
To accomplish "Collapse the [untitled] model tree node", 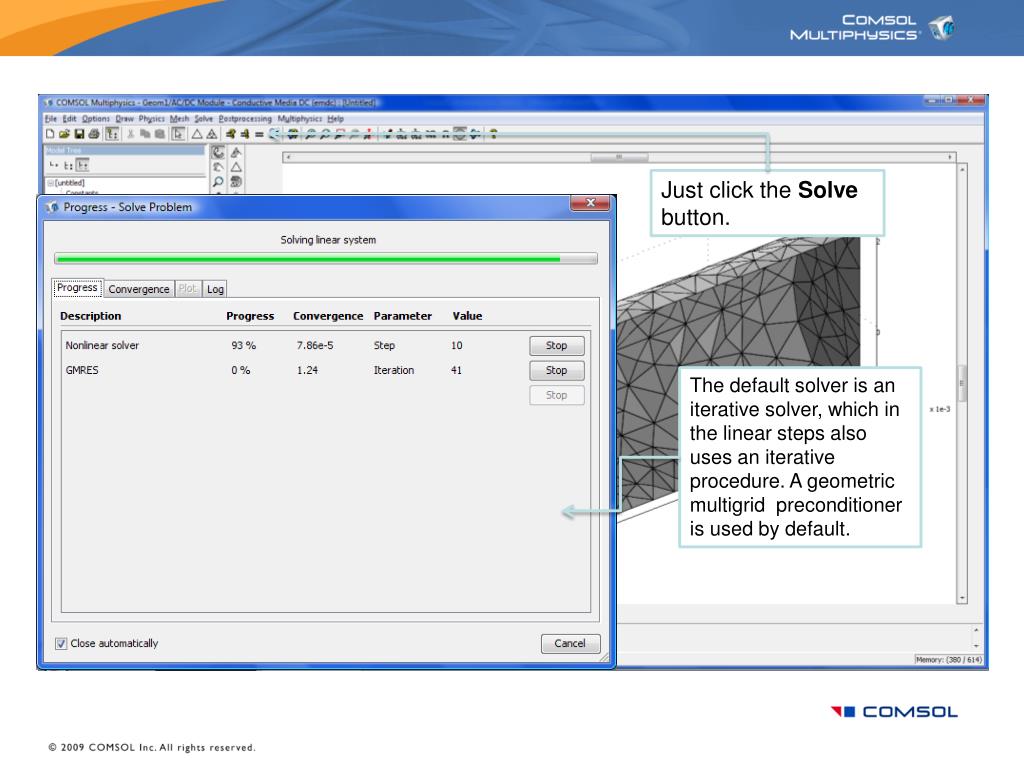I will coord(50,183).
